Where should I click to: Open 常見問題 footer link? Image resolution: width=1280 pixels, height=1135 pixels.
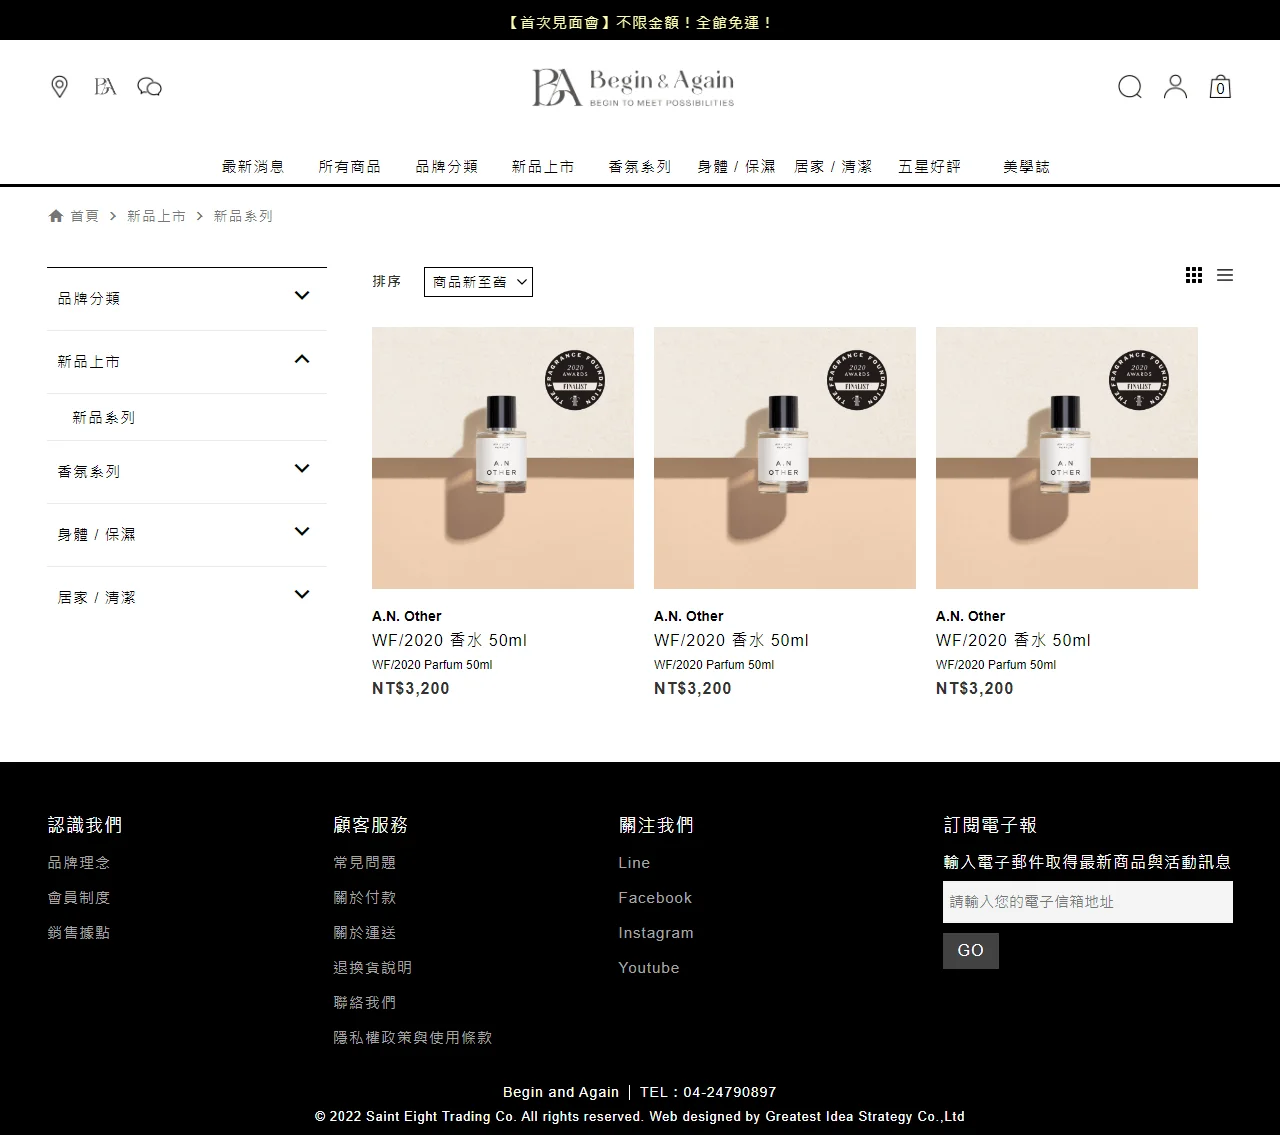click(x=365, y=862)
